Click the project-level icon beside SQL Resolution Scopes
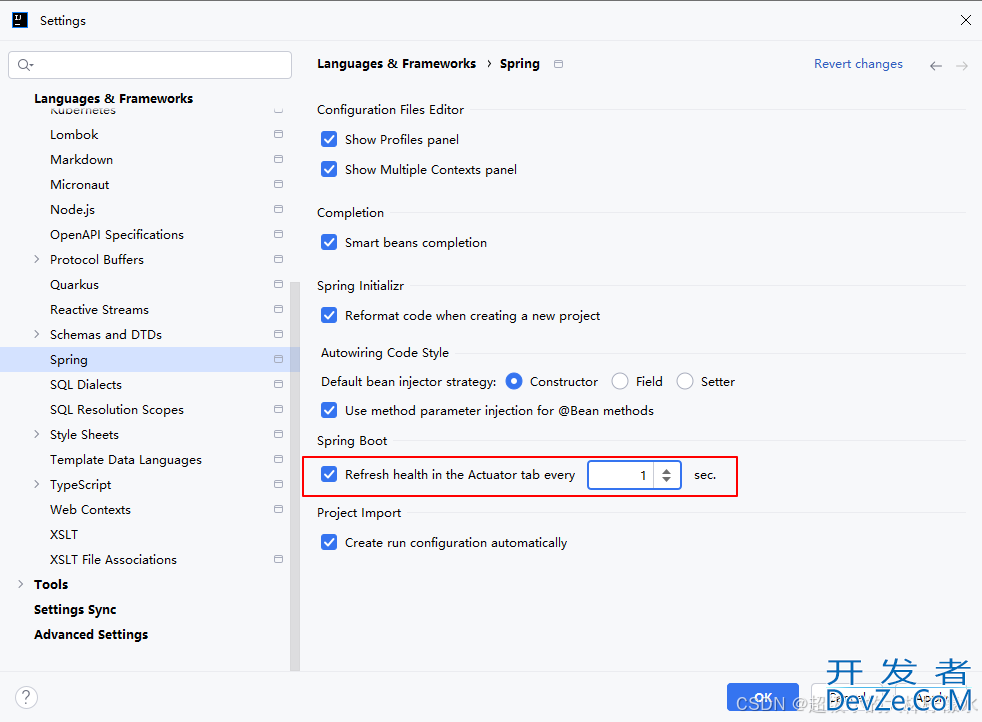This screenshot has width=982, height=722. tap(278, 409)
